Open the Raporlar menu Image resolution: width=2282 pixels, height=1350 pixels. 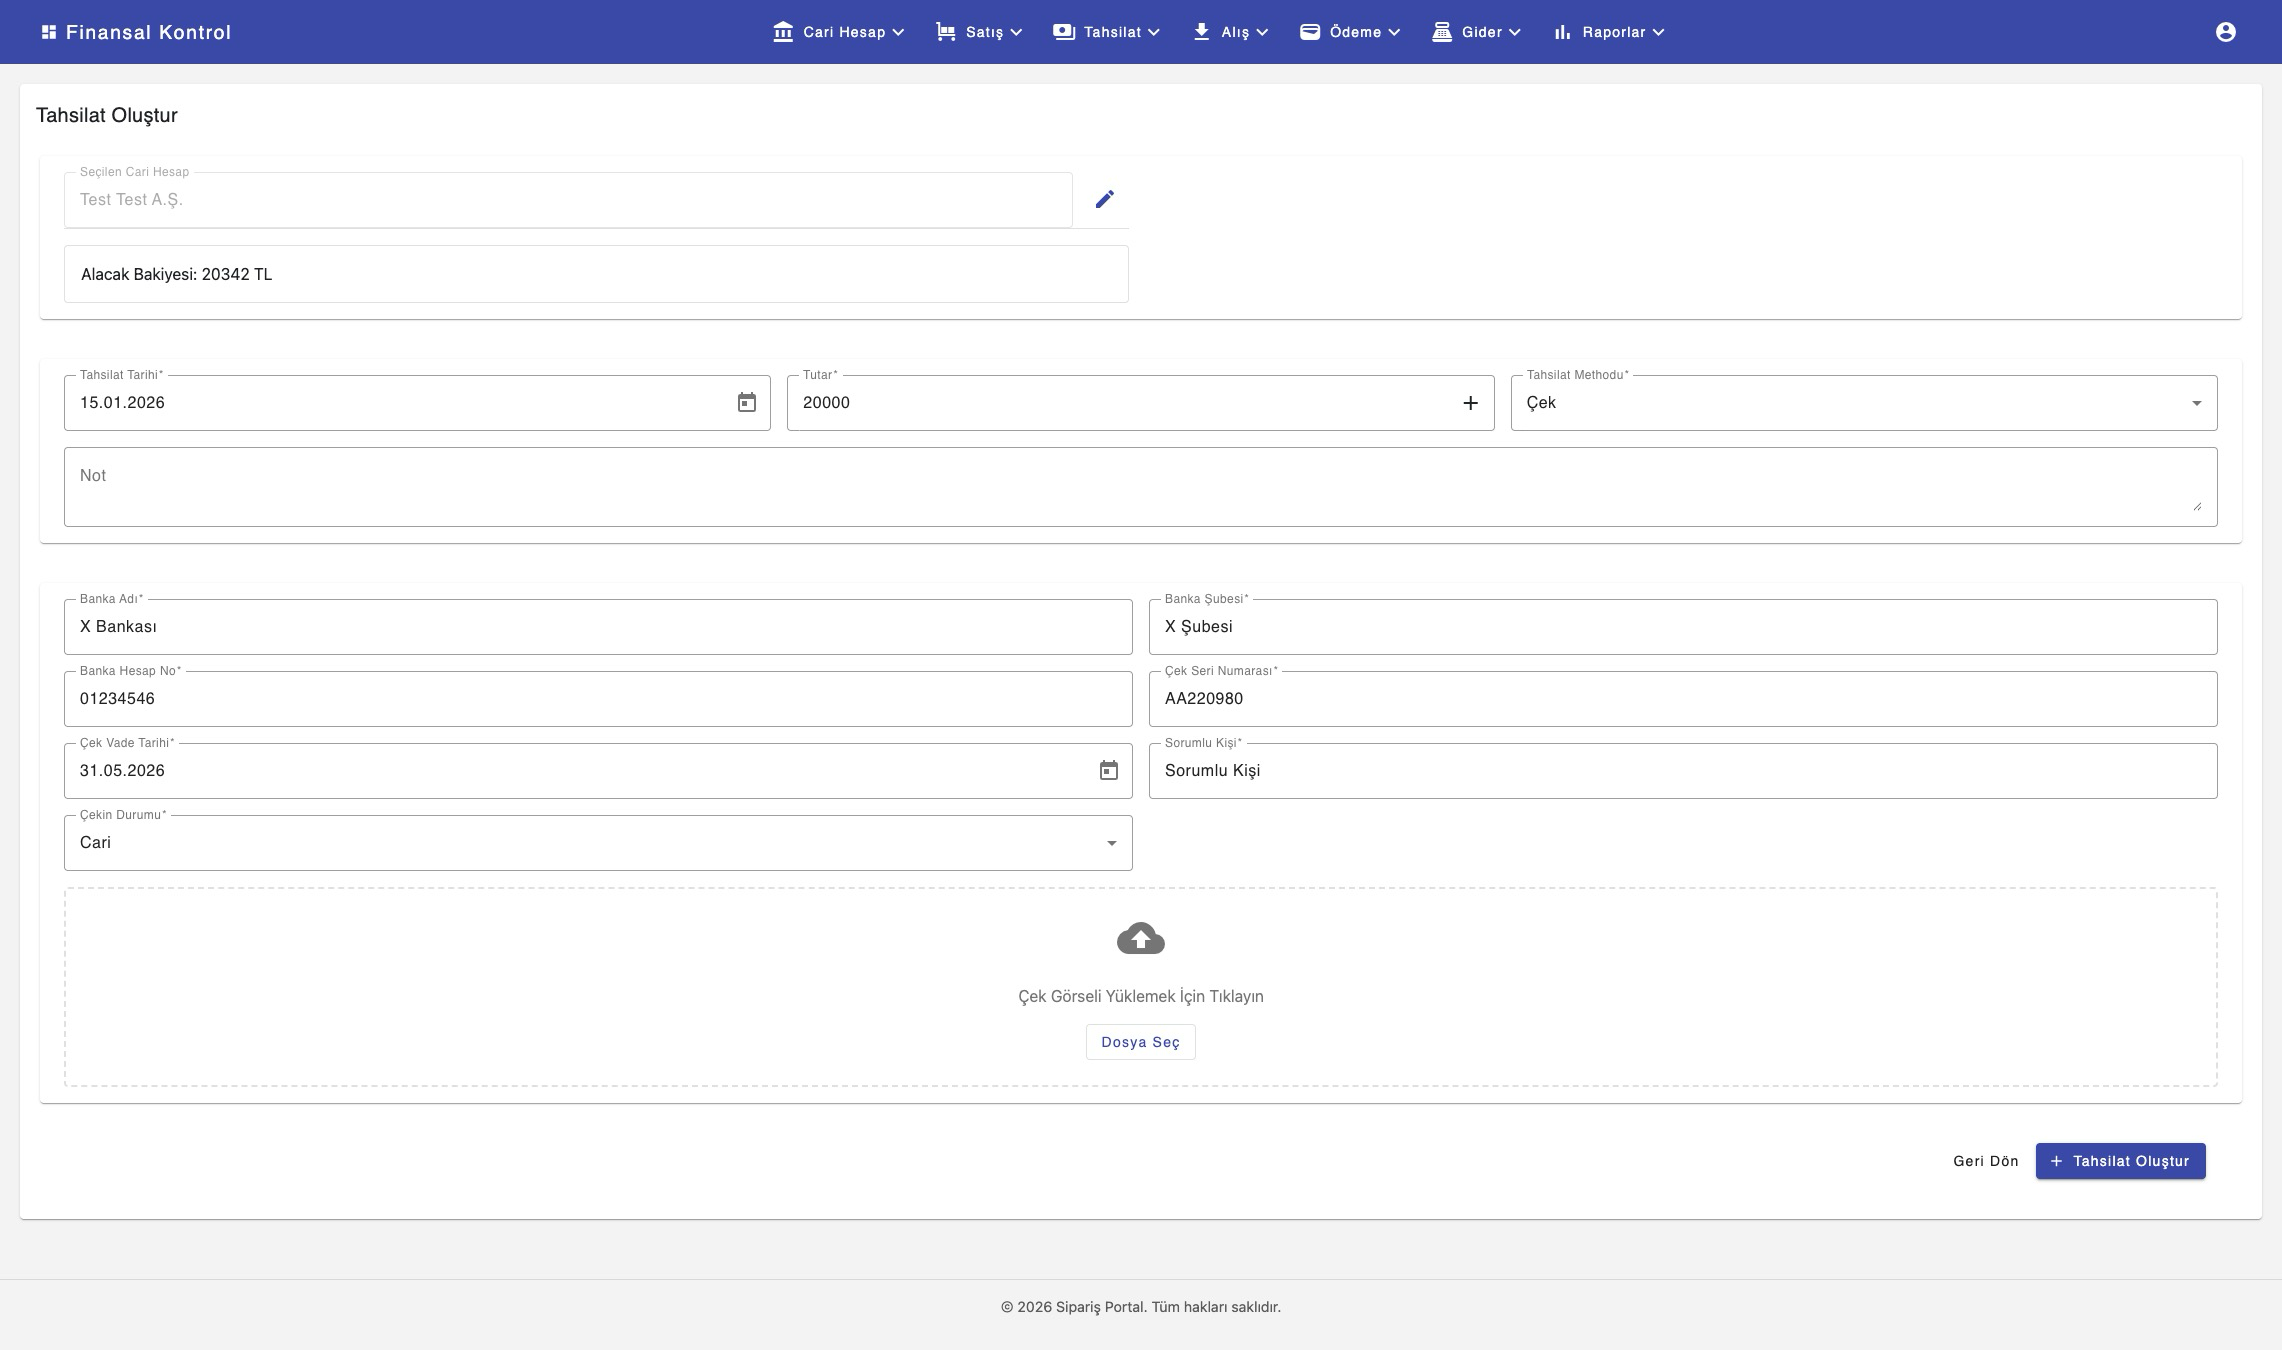coord(1609,32)
